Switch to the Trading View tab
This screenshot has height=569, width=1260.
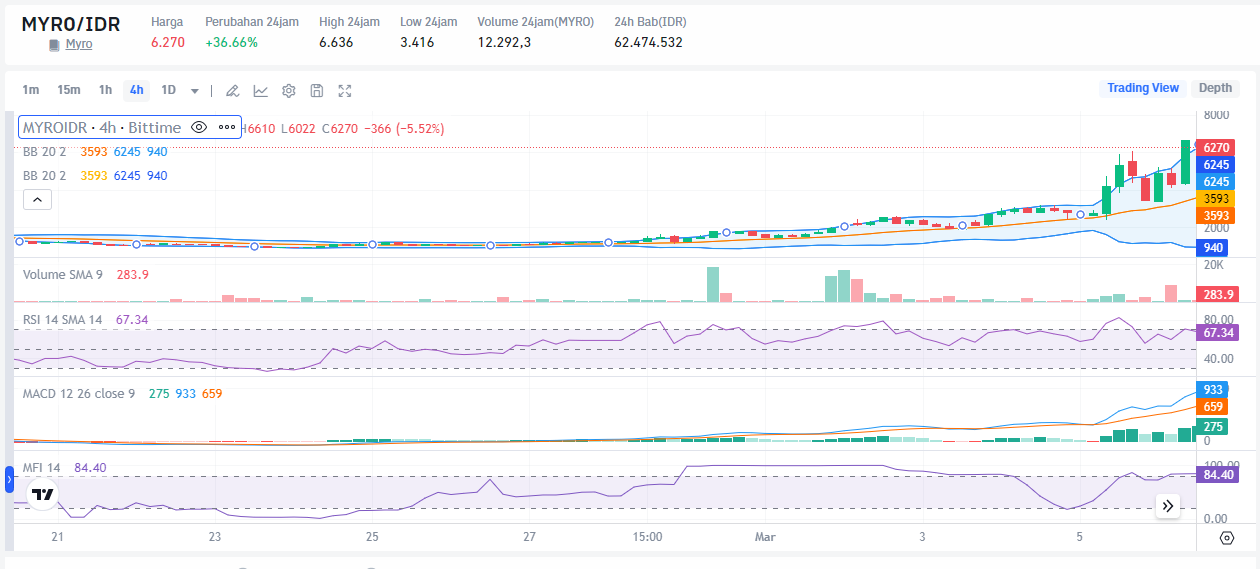point(1143,88)
